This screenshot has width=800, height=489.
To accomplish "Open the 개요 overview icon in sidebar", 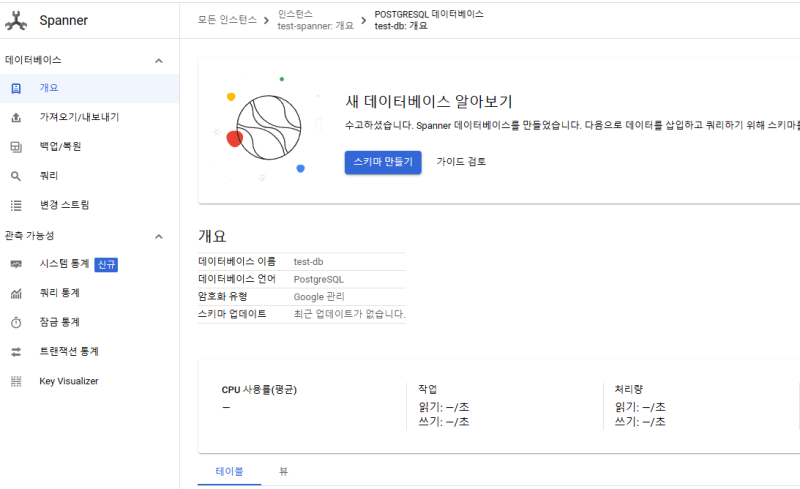I will [x=16, y=88].
